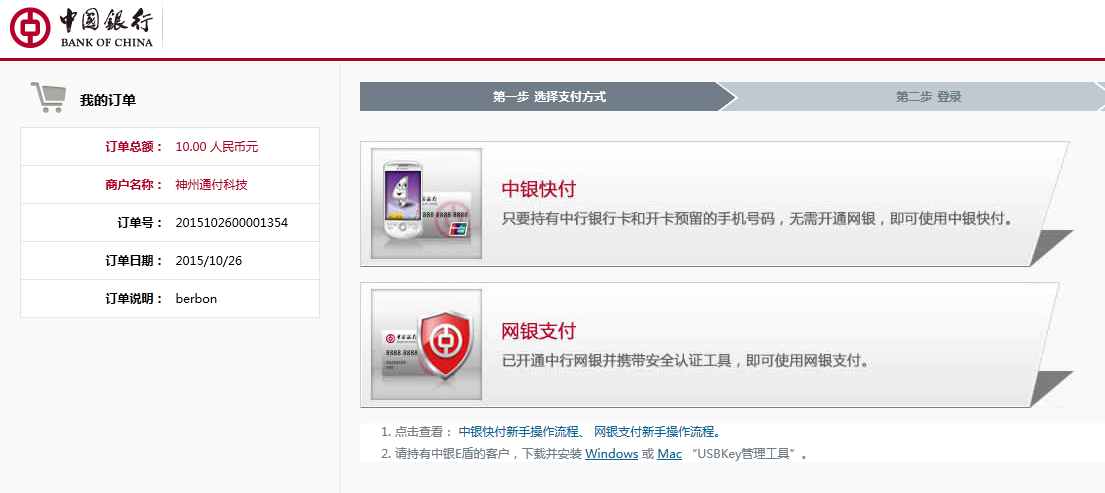The width and height of the screenshot is (1105, 493).
Task: Click the 订单总额 label
Action: click(134, 146)
